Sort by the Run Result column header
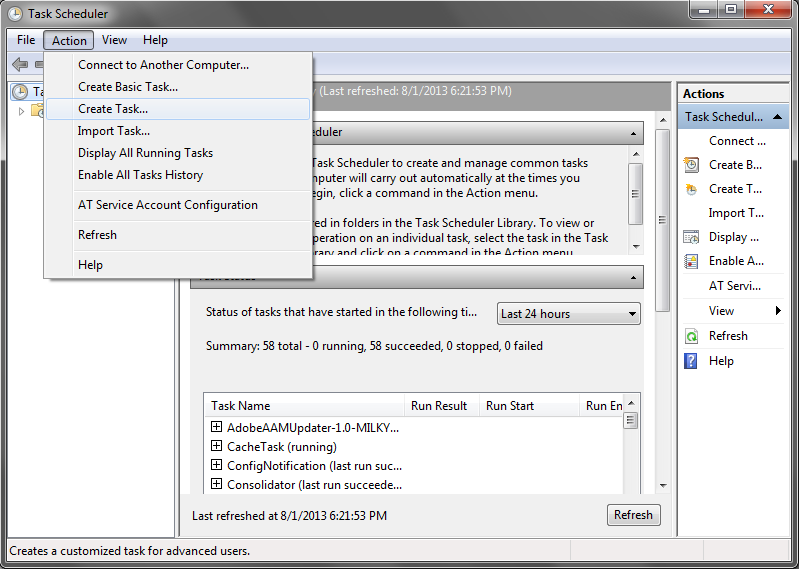This screenshot has width=799, height=569. point(442,405)
